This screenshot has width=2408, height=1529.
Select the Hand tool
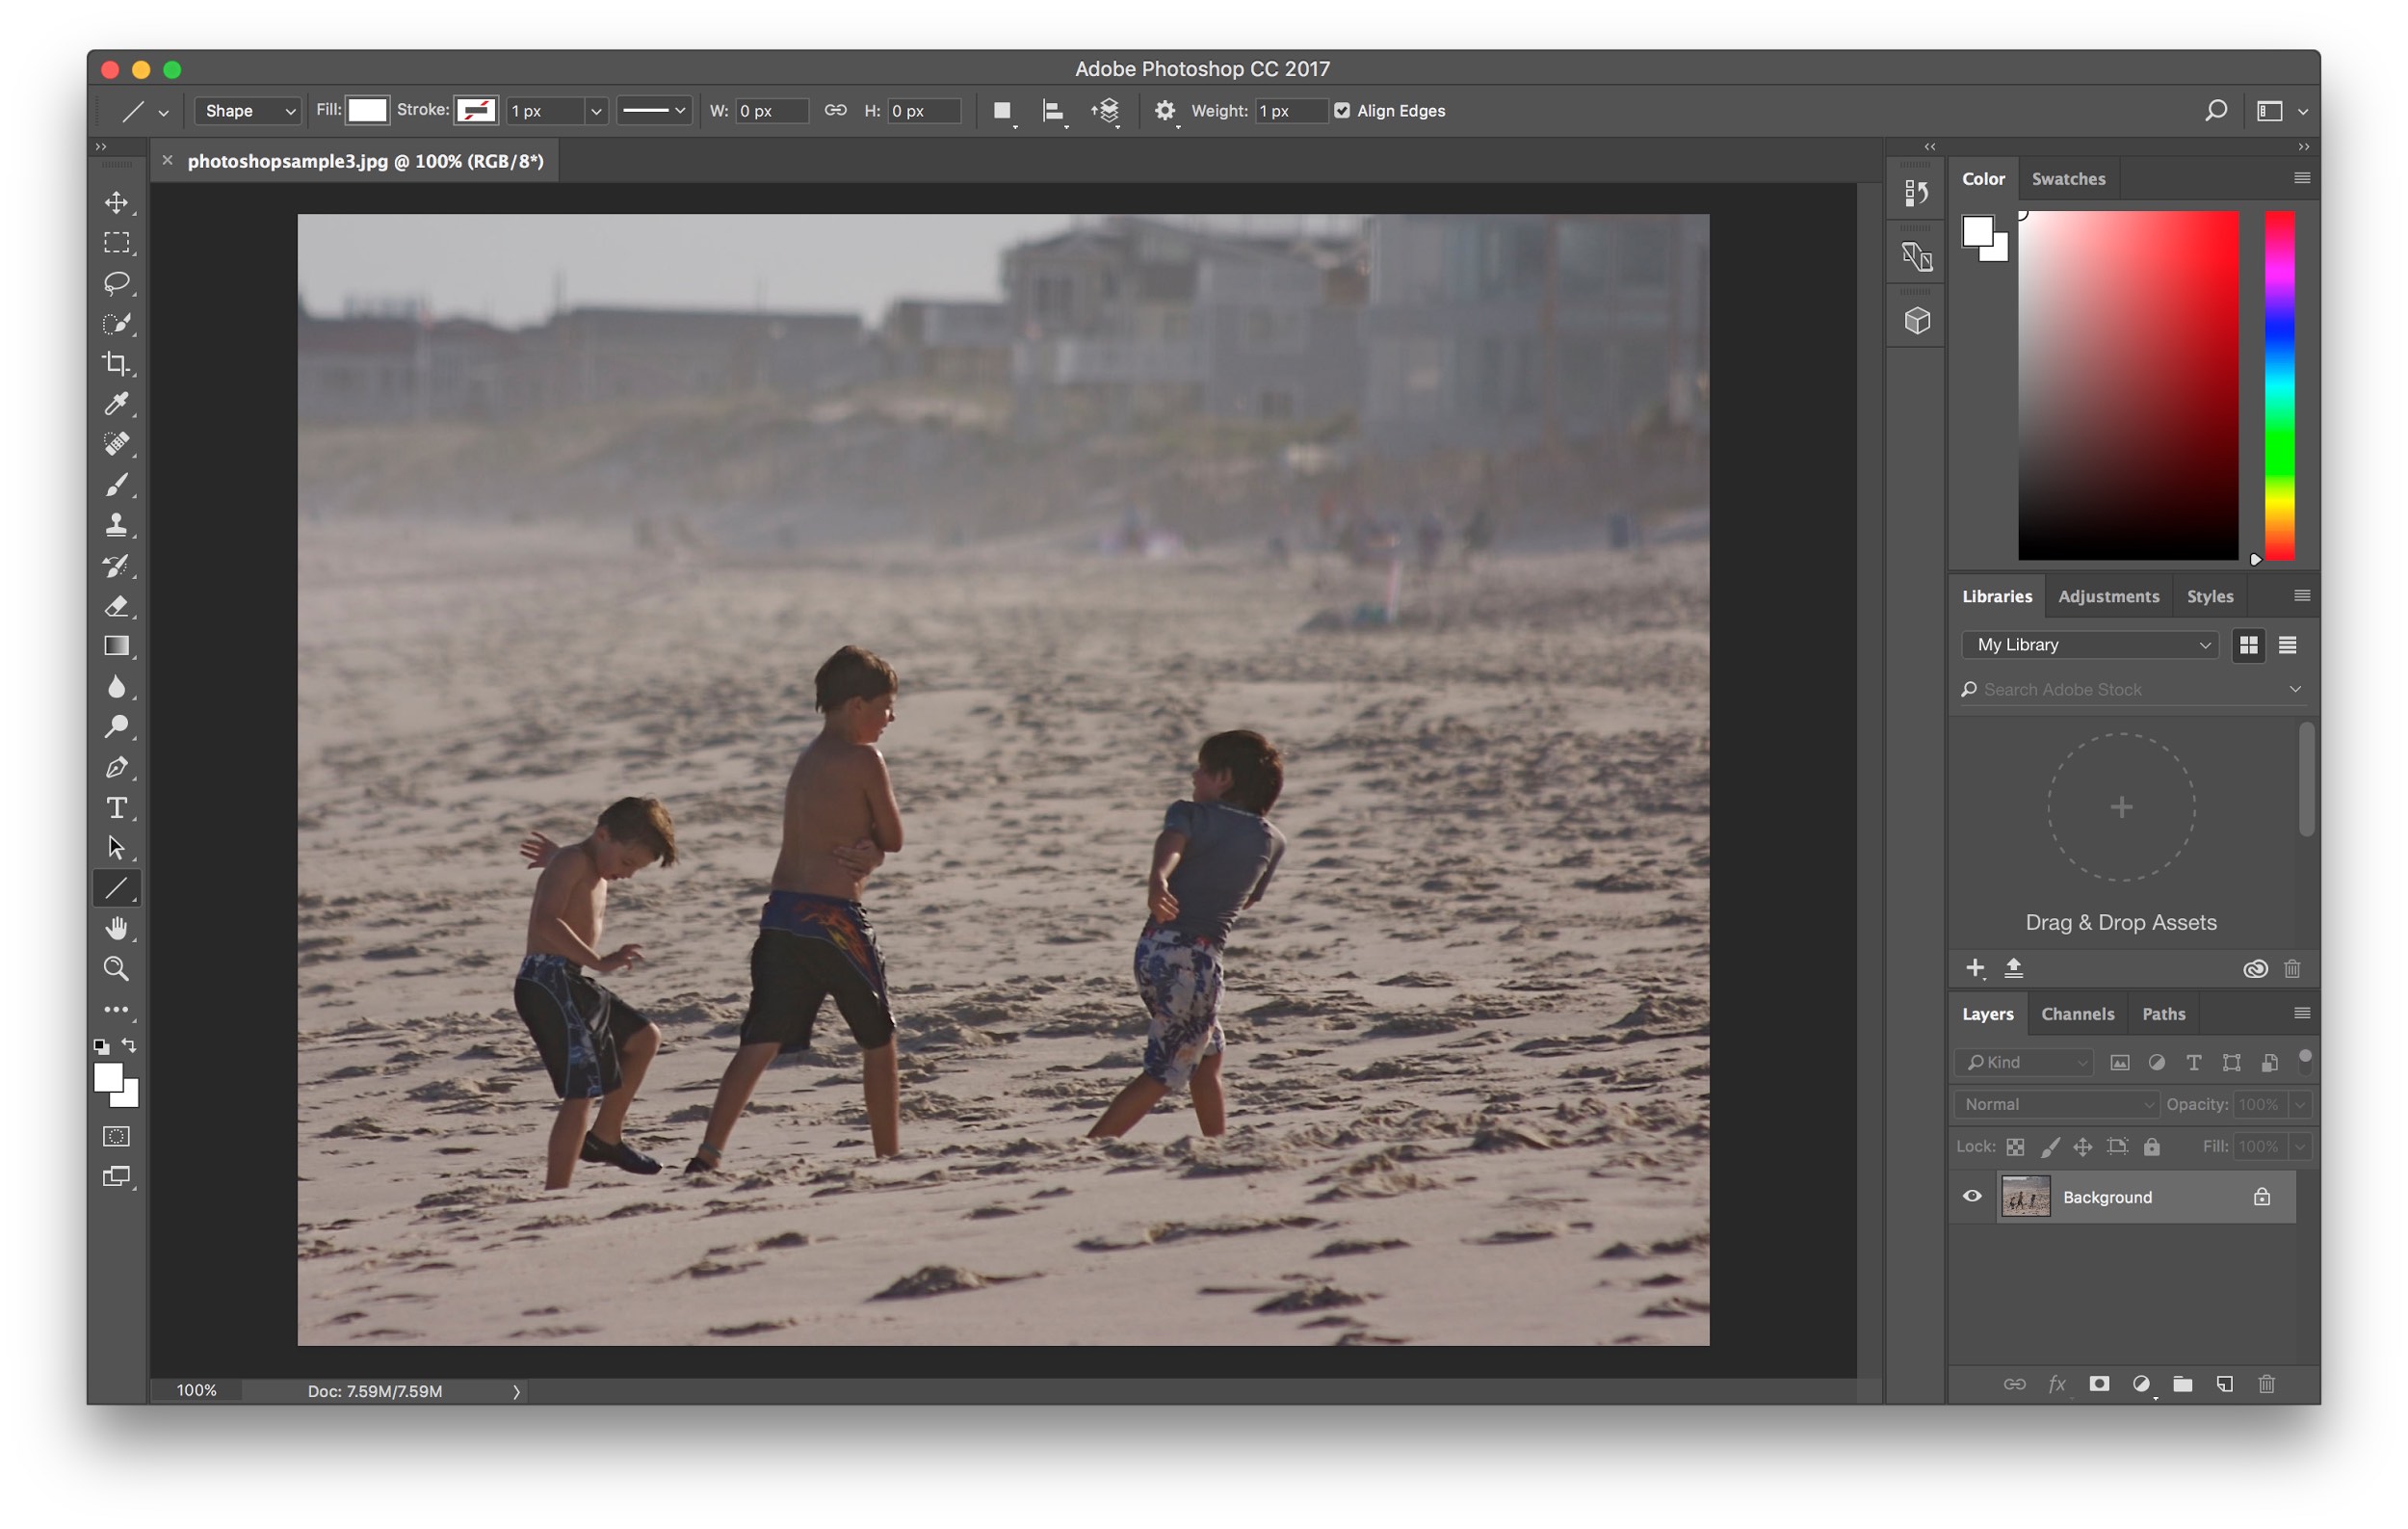(x=116, y=929)
